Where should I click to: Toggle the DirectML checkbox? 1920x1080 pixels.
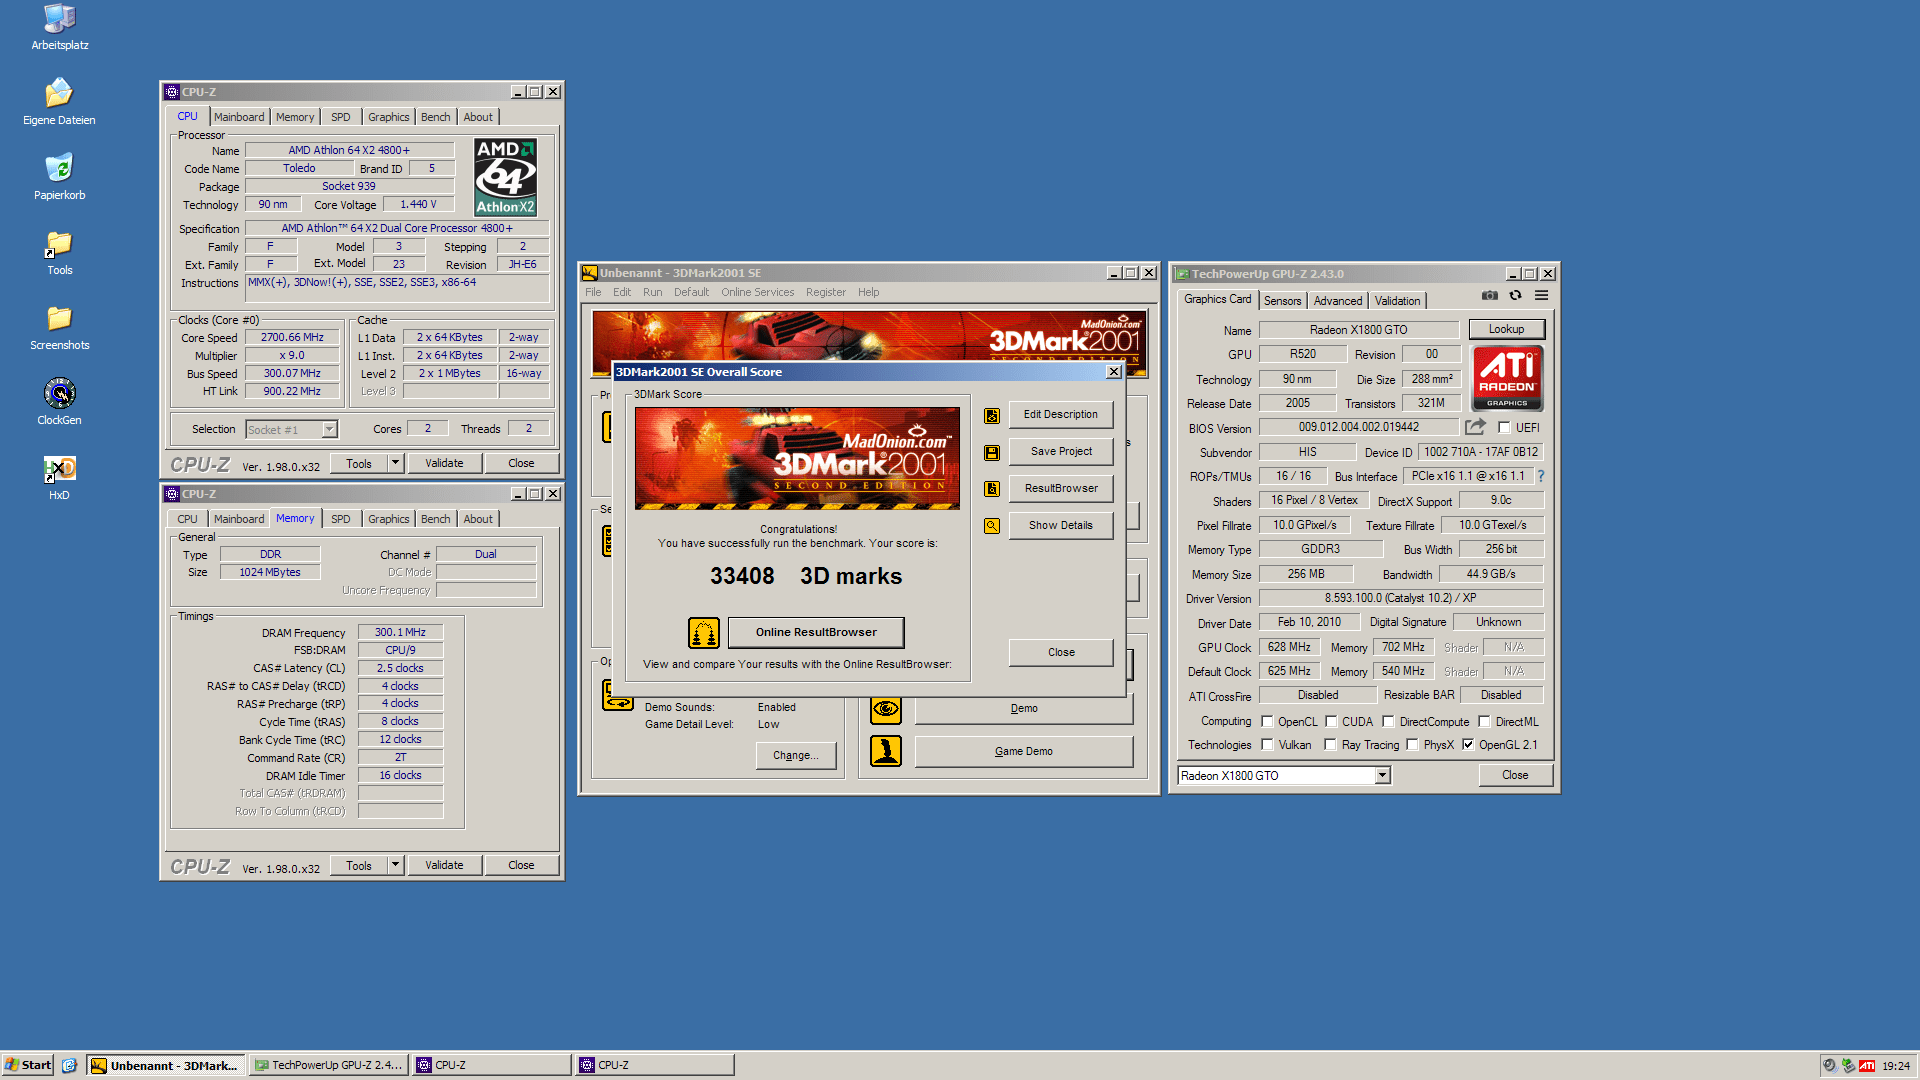click(x=1484, y=722)
